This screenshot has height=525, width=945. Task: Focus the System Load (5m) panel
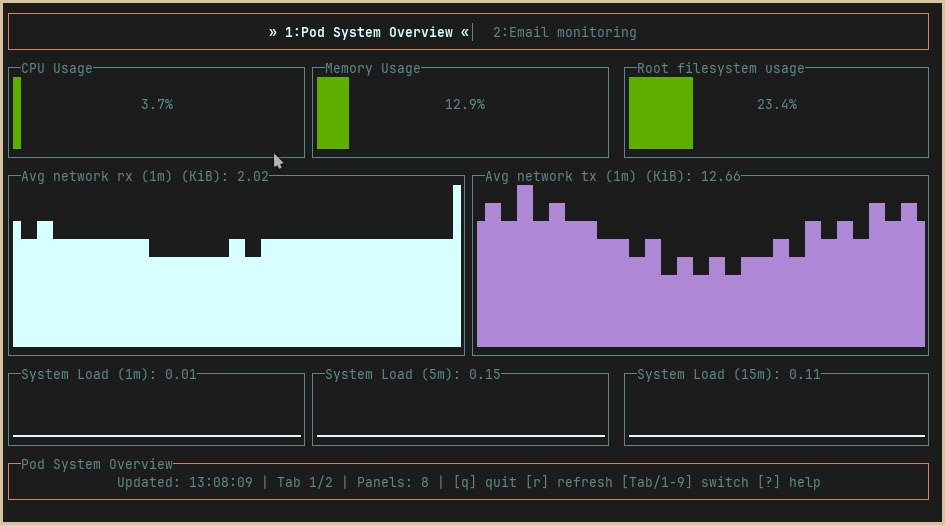[x=460, y=408]
